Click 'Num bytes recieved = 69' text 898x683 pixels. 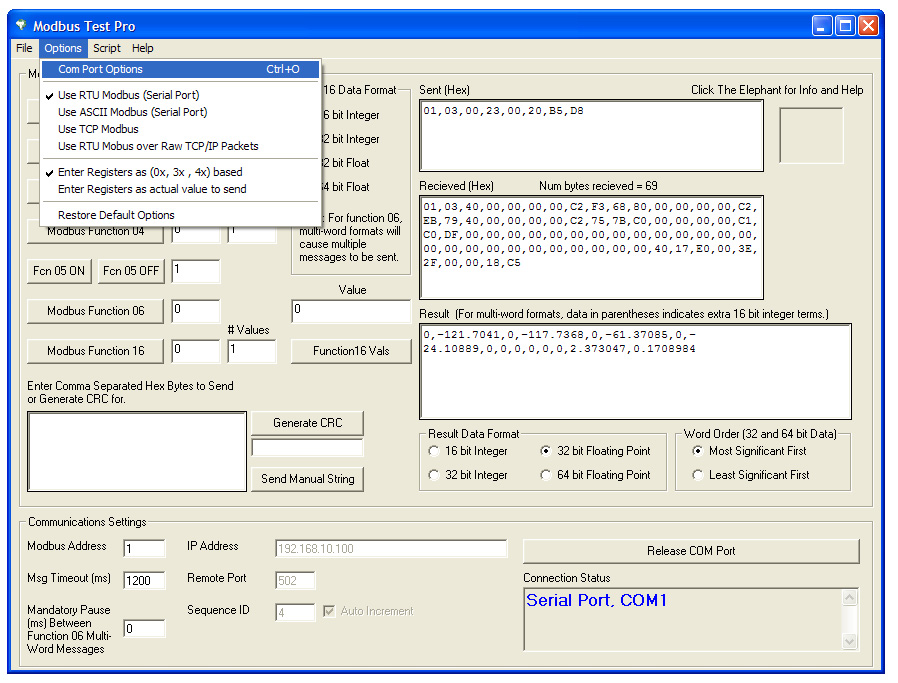click(x=598, y=186)
